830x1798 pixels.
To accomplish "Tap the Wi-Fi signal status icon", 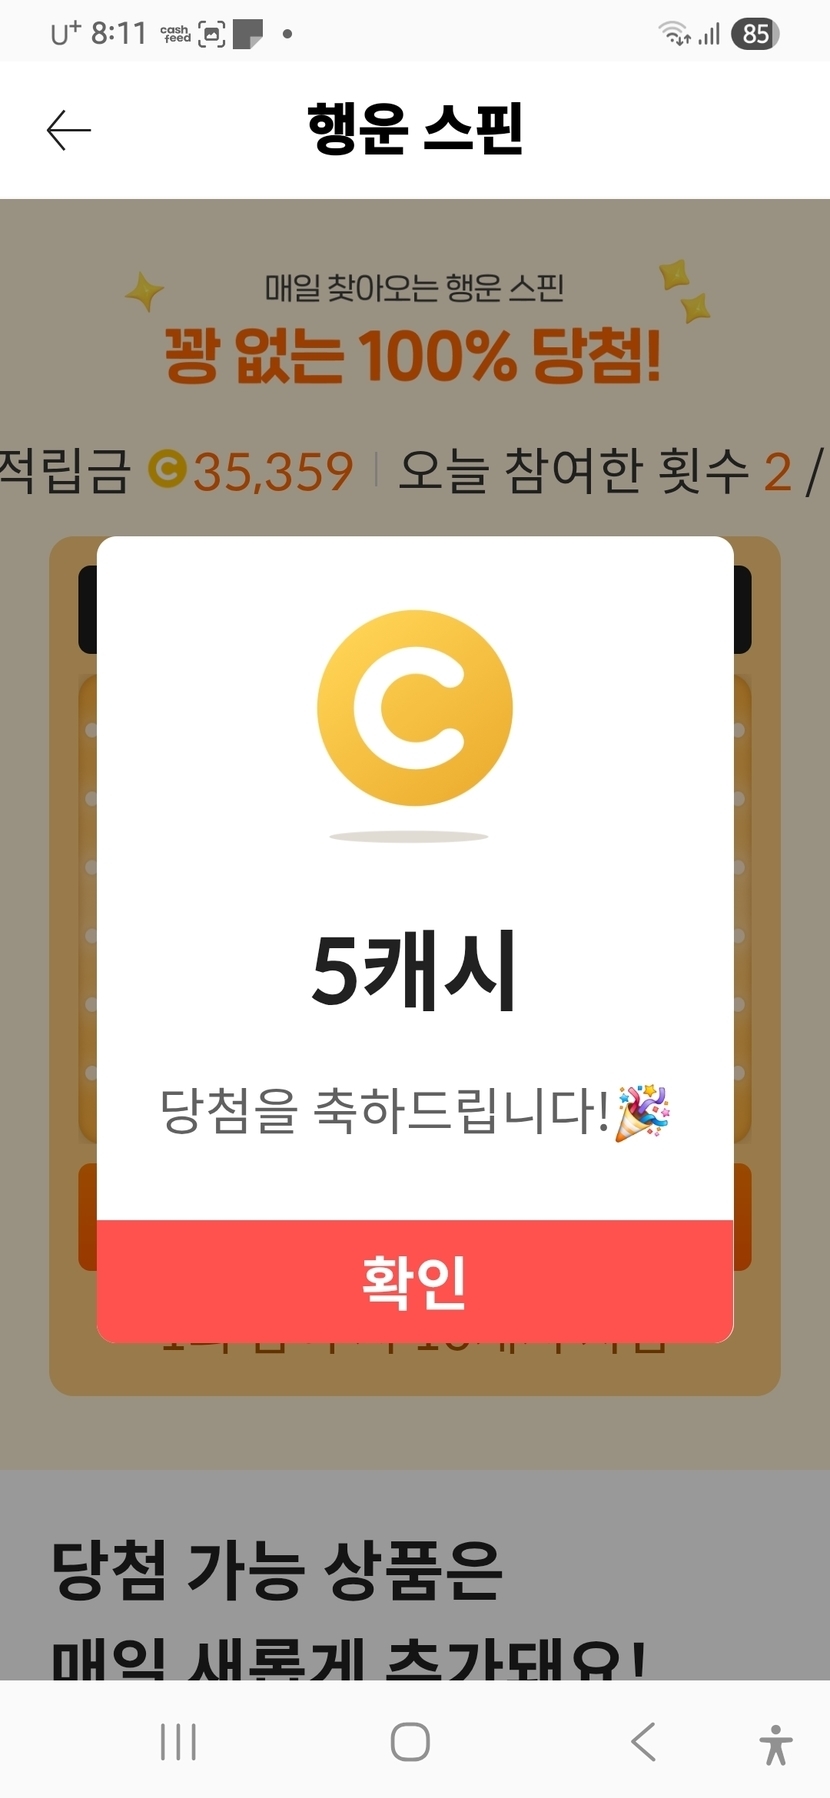I will coord(675,34).
